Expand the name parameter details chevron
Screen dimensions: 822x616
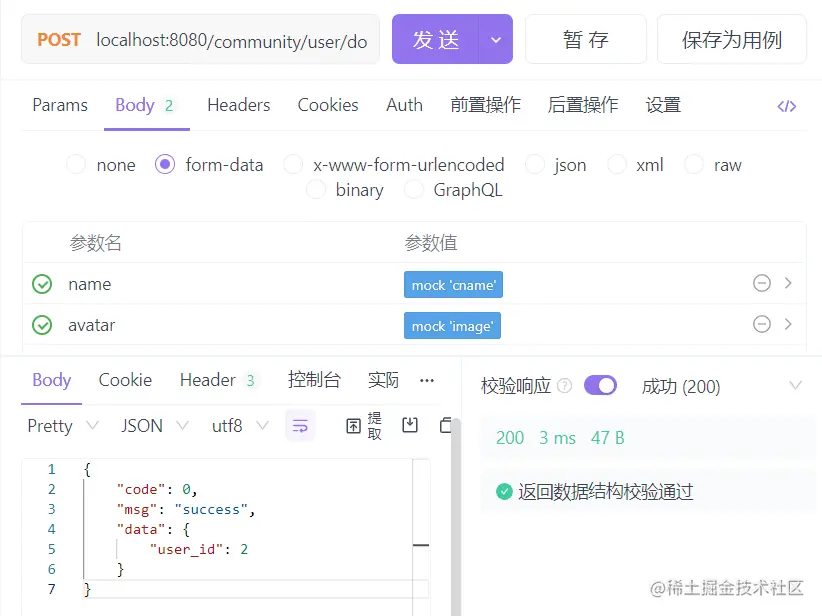[788, 283]
